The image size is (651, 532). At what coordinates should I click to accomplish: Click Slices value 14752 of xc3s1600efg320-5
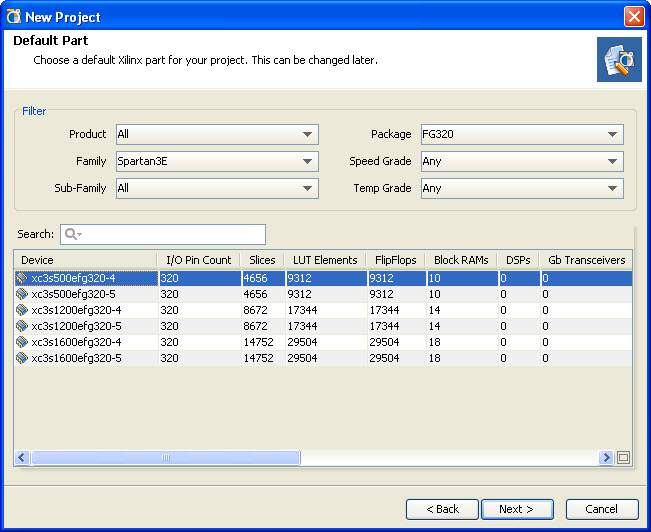[258, 358]
